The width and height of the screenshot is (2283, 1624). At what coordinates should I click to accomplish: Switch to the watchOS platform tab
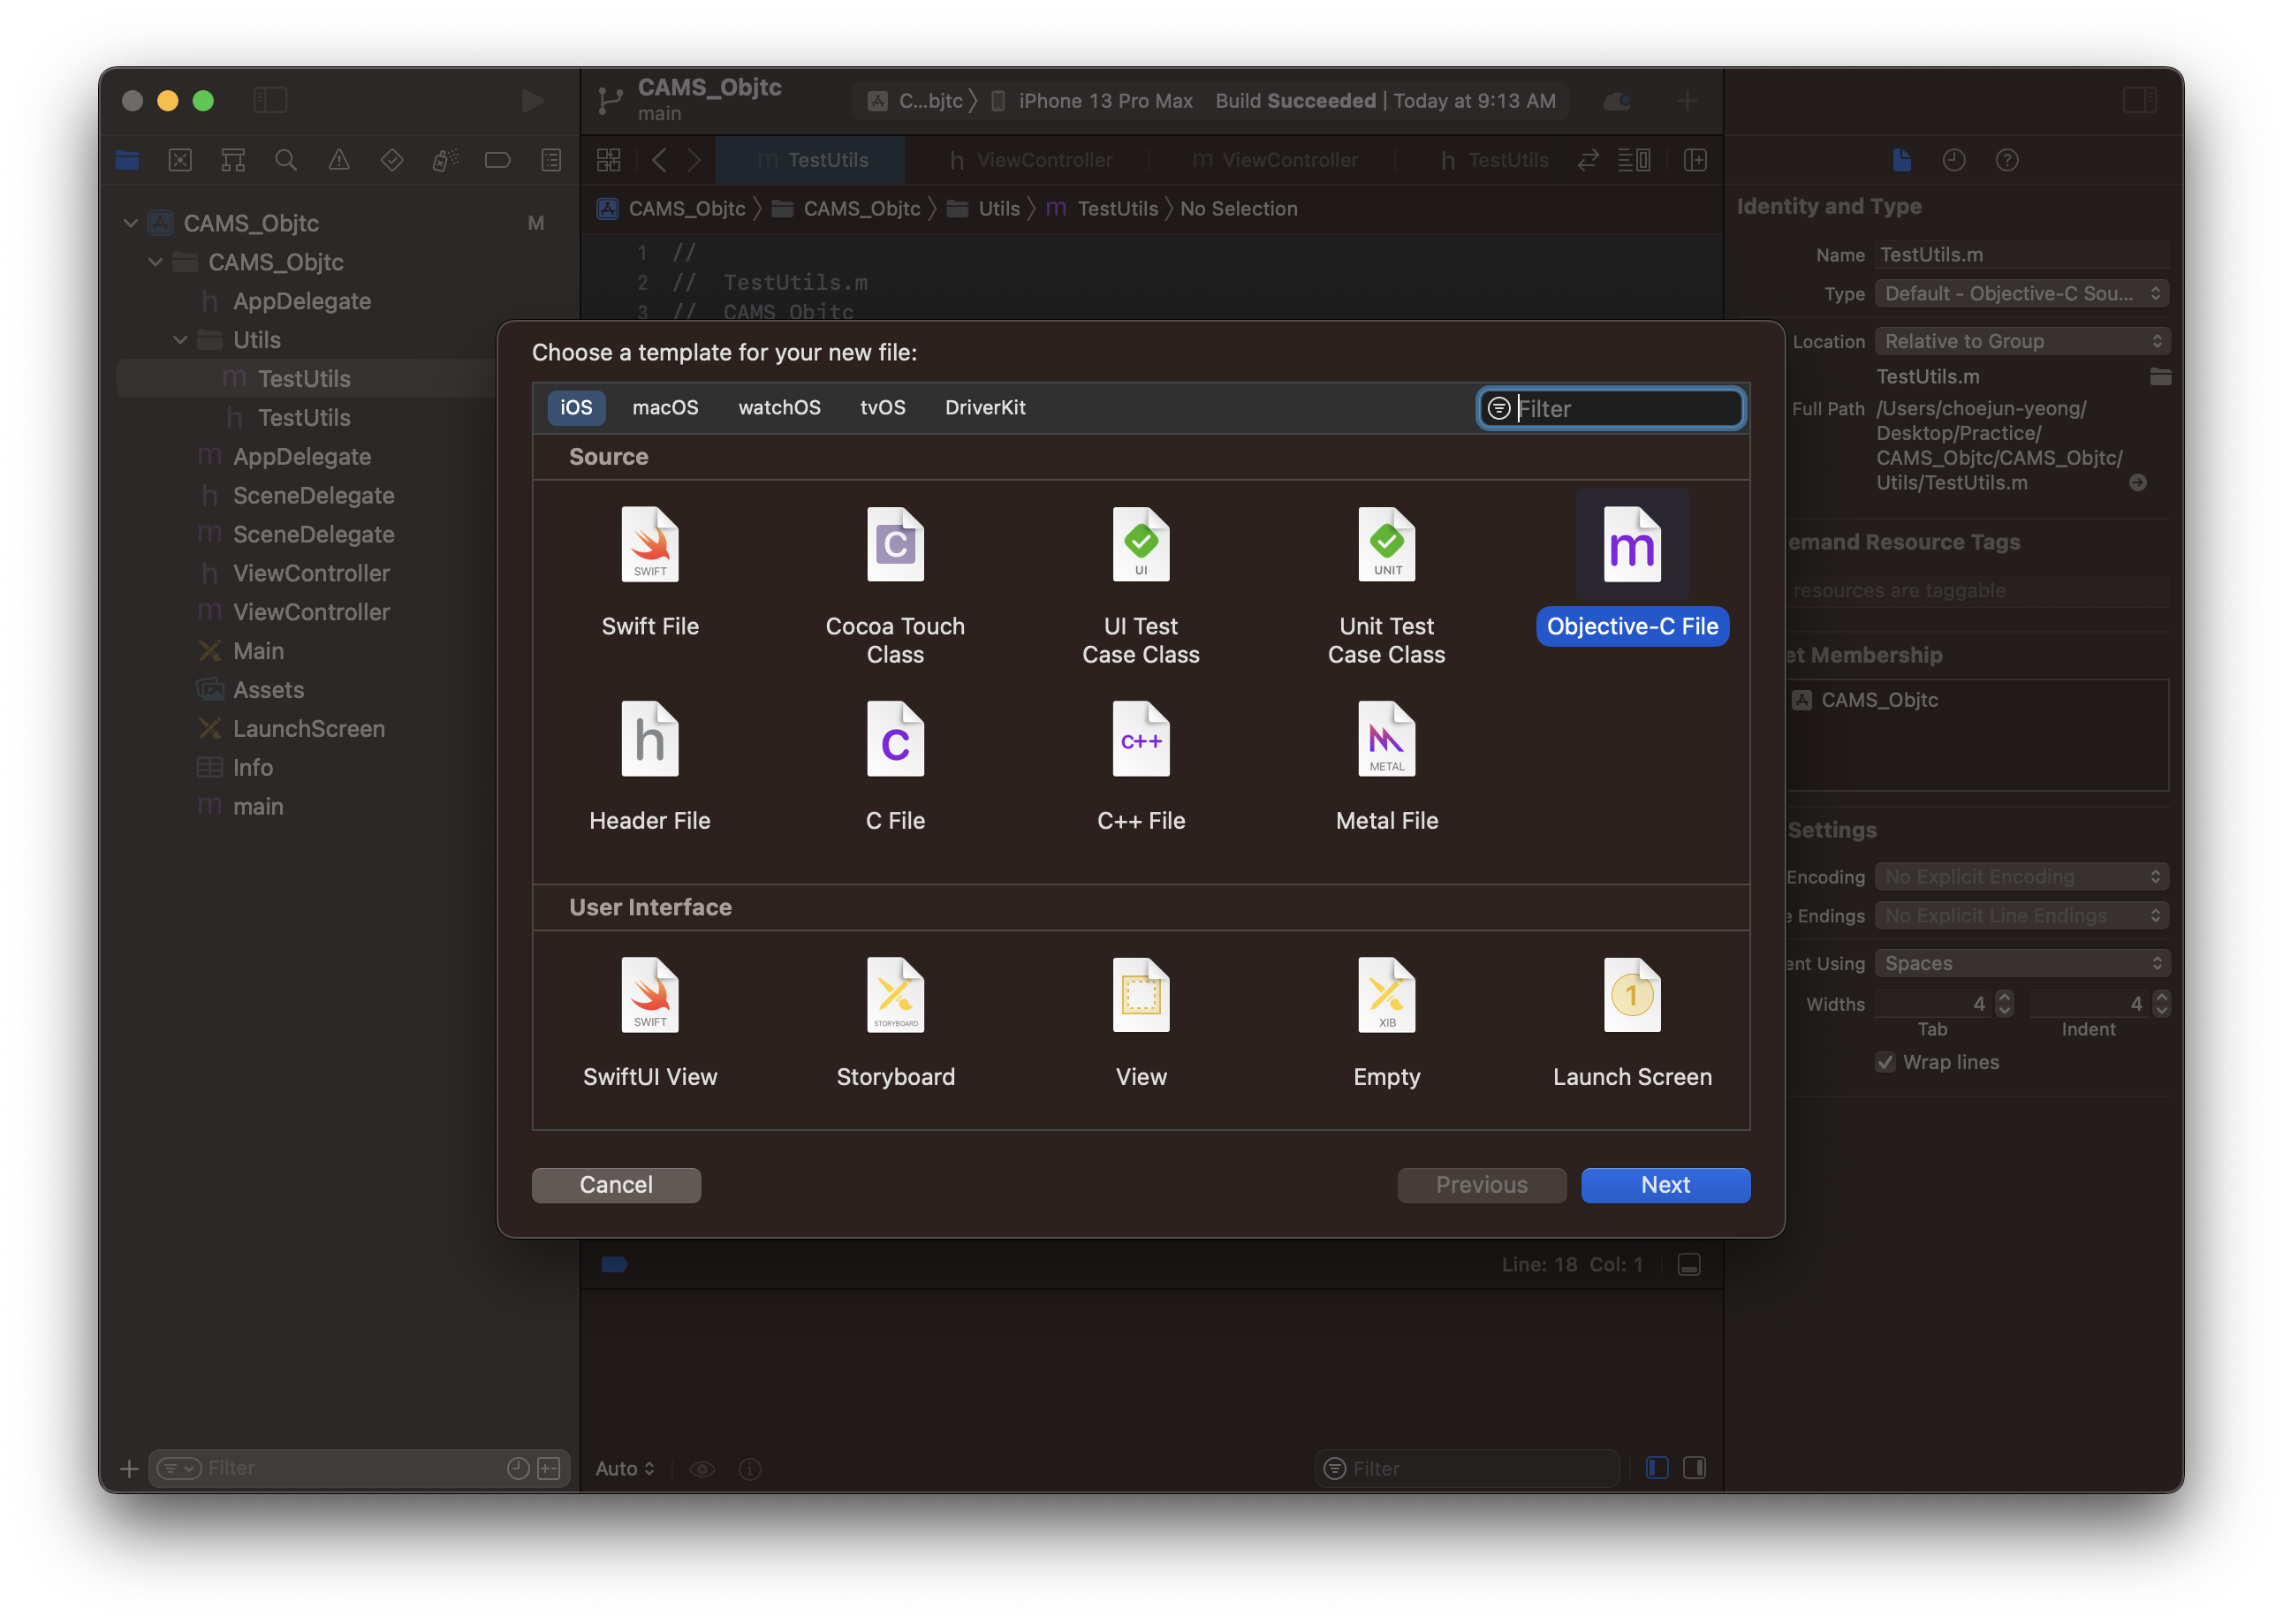tap(779, 408)
